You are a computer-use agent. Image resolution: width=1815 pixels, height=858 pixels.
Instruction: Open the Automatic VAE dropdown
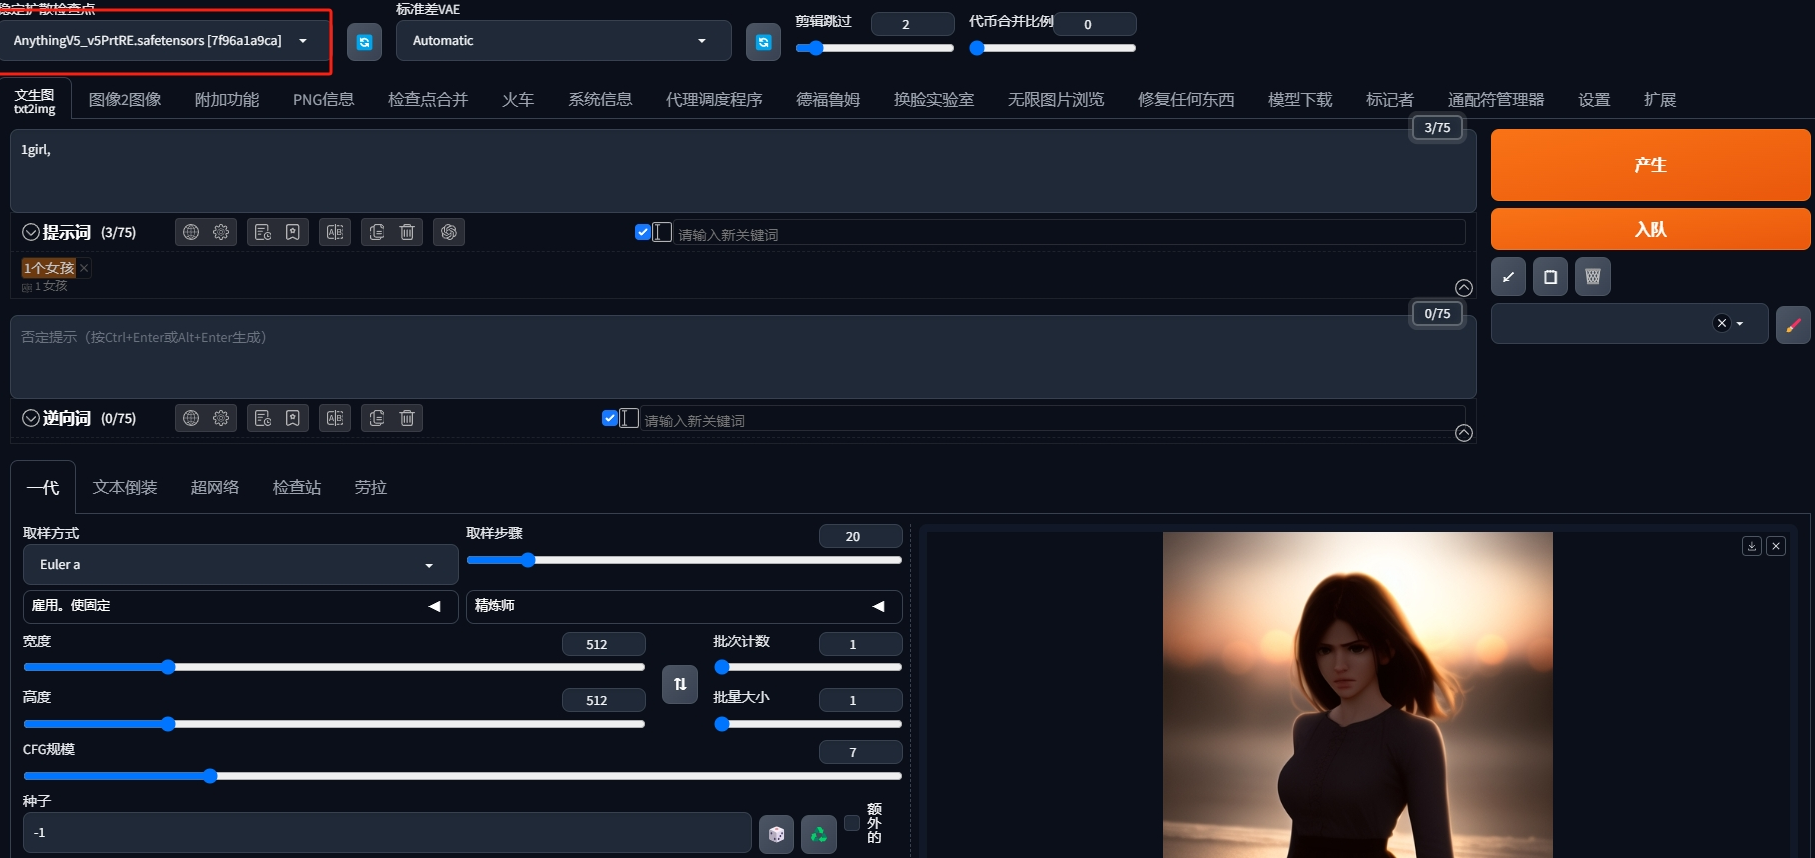(563, 41)
